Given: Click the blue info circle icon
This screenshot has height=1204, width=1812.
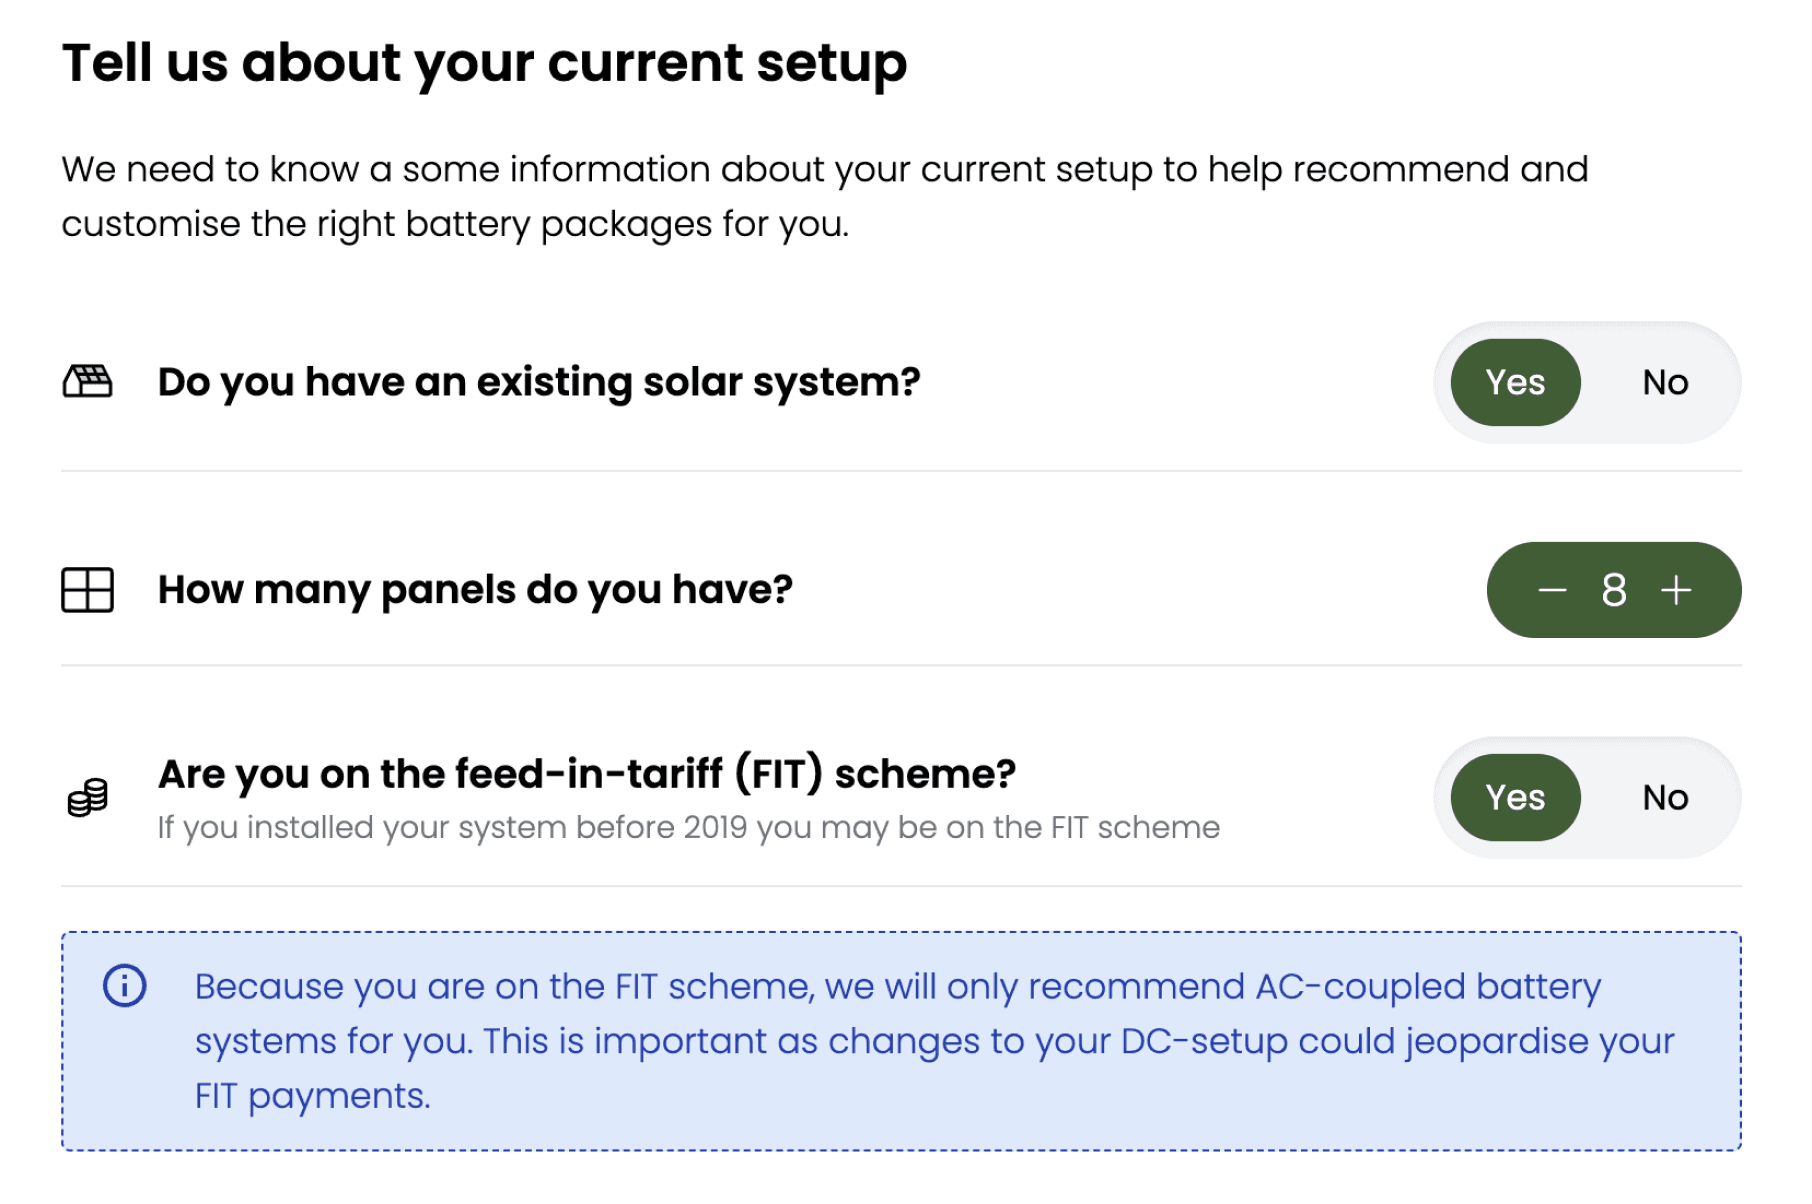Looking at the screenshot, I should [125, 986].
